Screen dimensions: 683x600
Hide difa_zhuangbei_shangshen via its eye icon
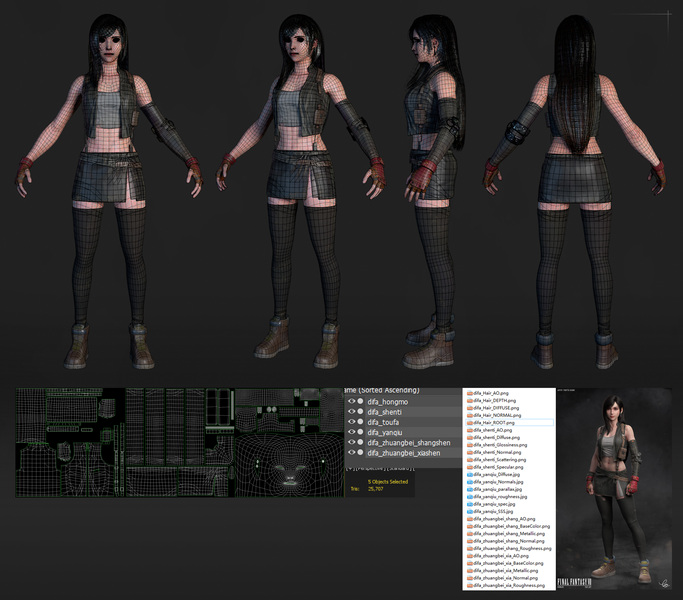click(x=351, y=442)
